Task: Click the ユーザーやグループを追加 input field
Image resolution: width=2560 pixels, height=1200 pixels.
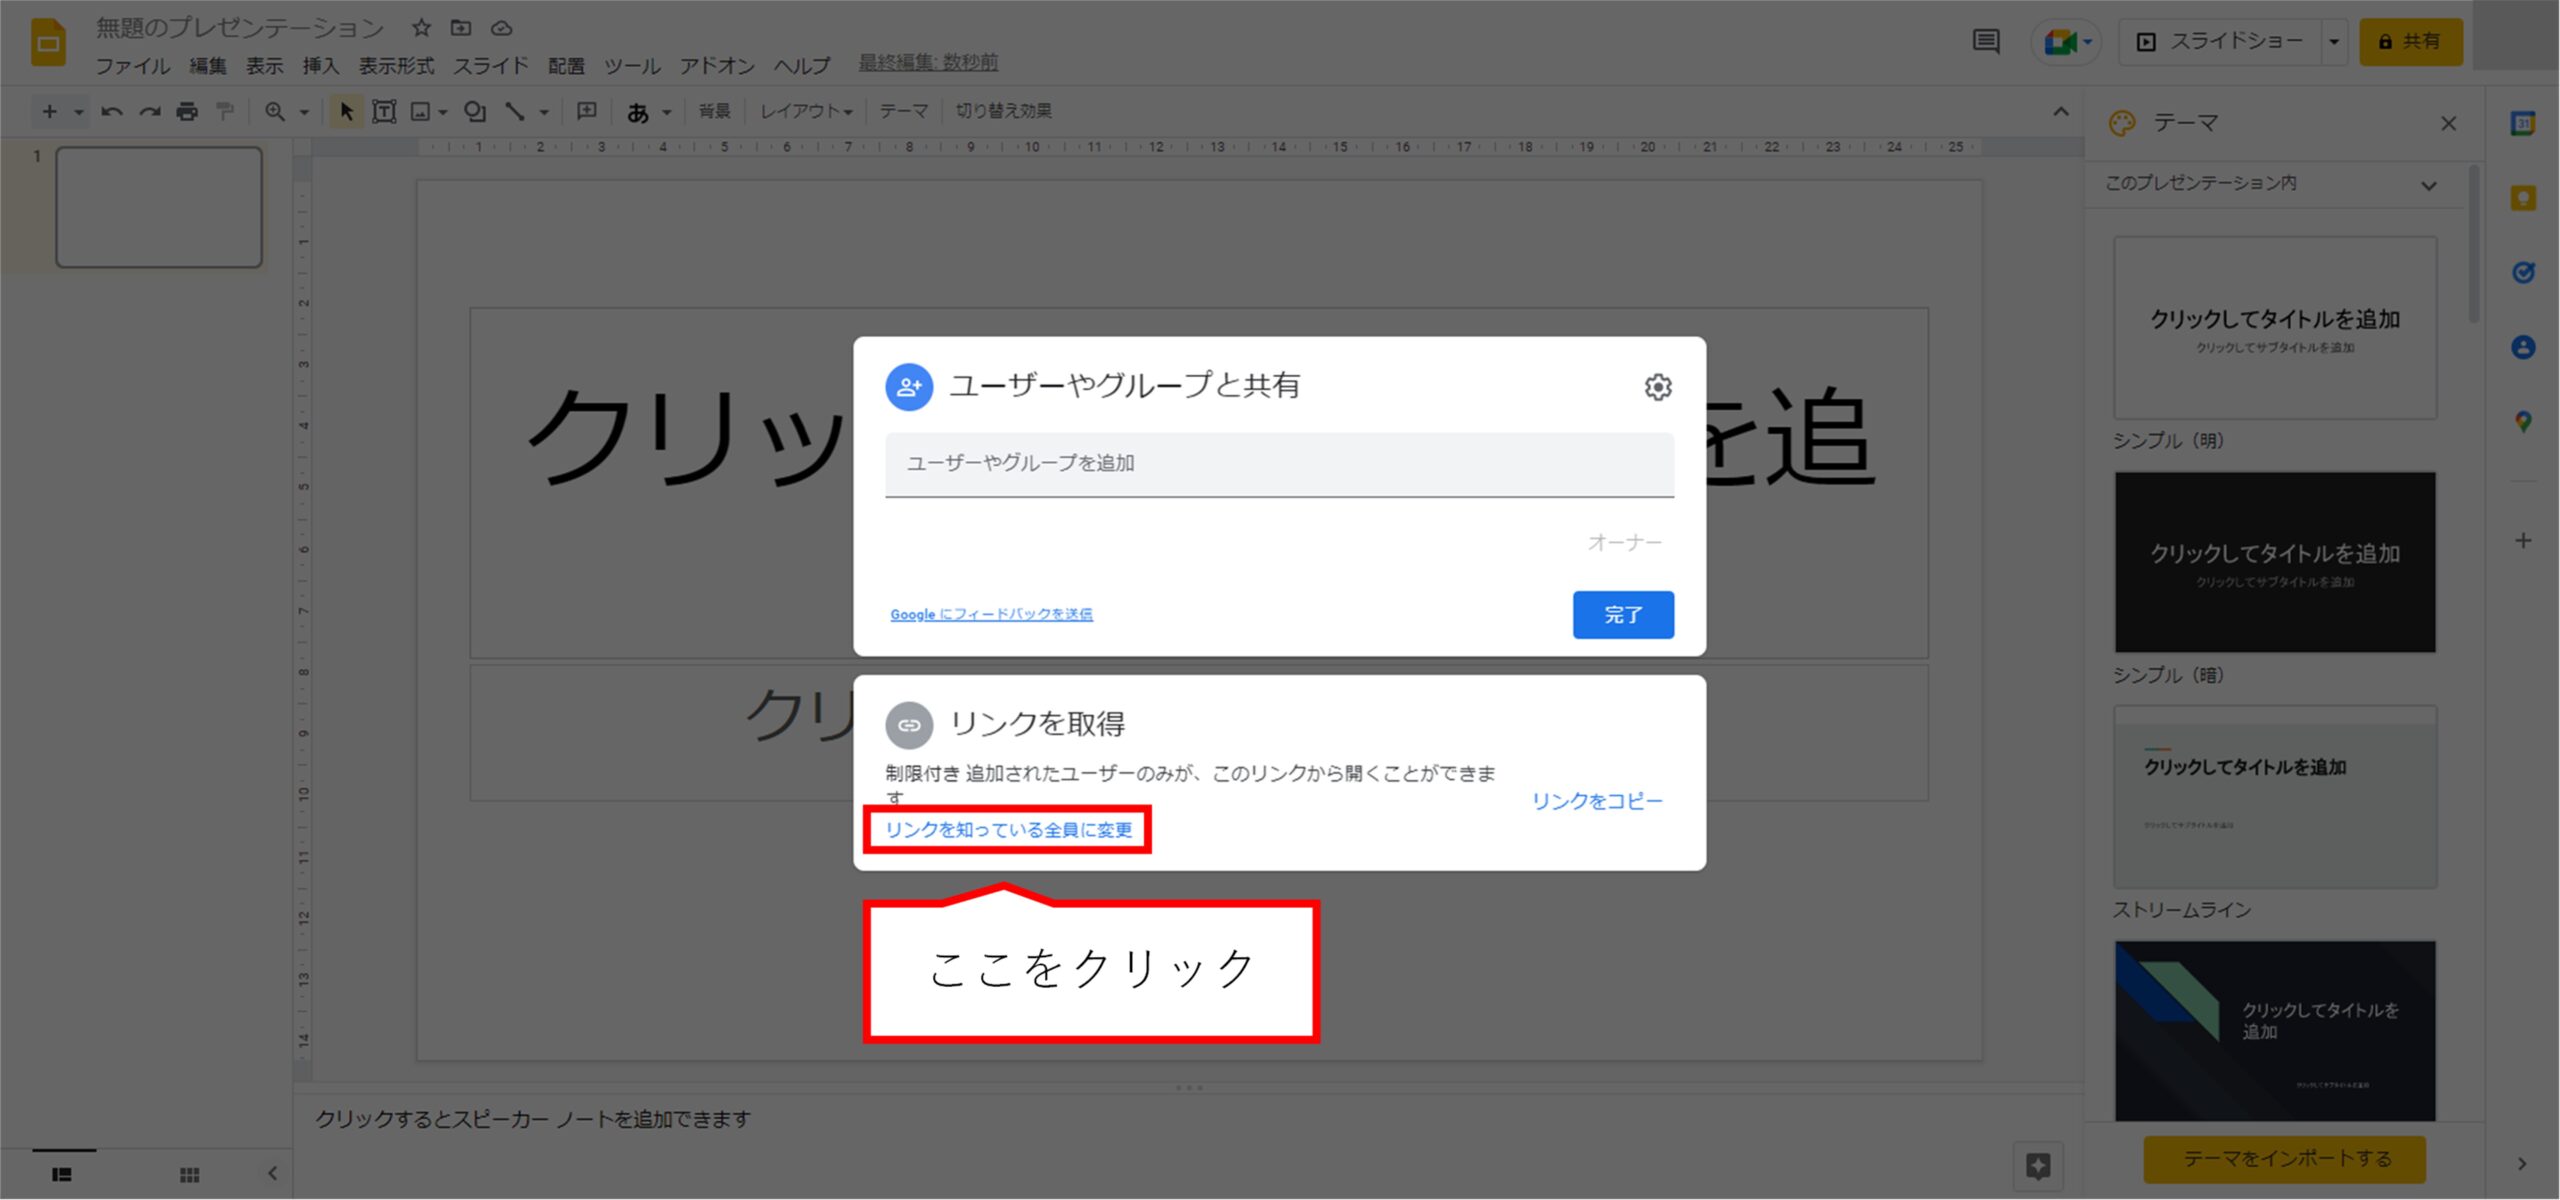Action: tap(1279, 464)
